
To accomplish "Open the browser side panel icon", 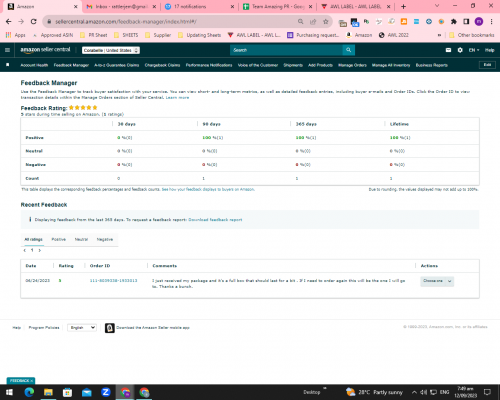I will pyautogui.click(x=466, y=22).
